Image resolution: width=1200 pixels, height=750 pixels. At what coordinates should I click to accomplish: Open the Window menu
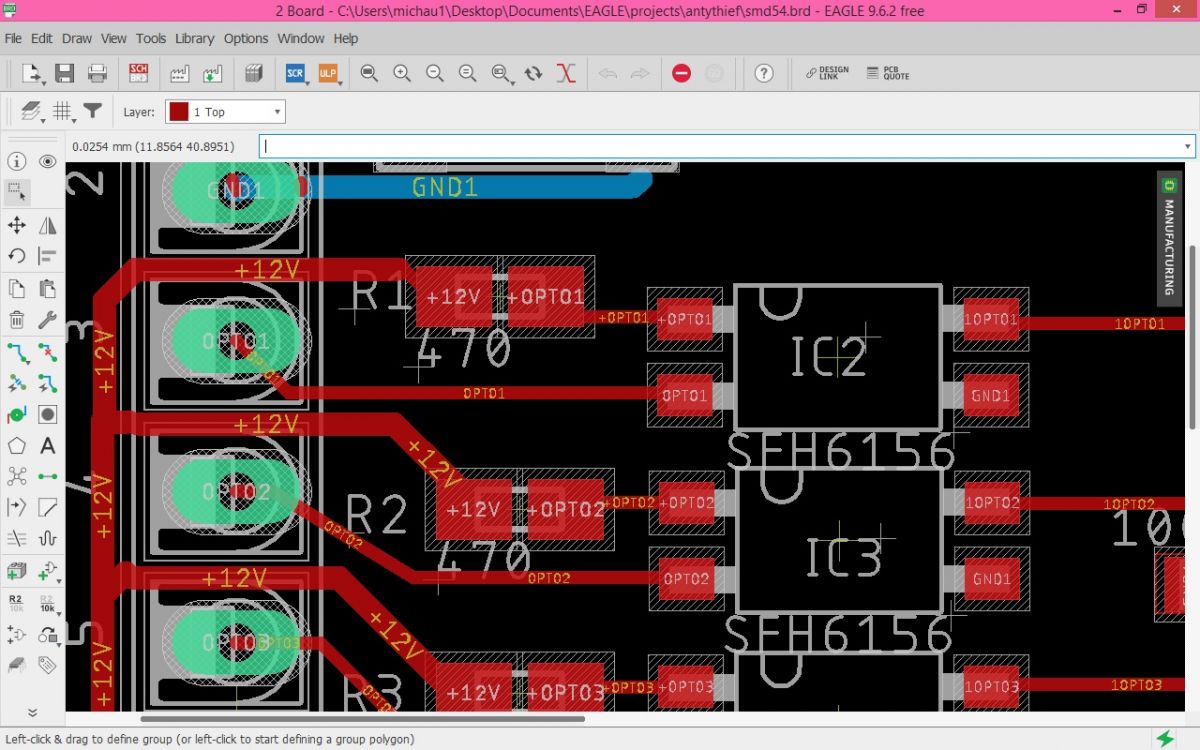tap(301, 39)
